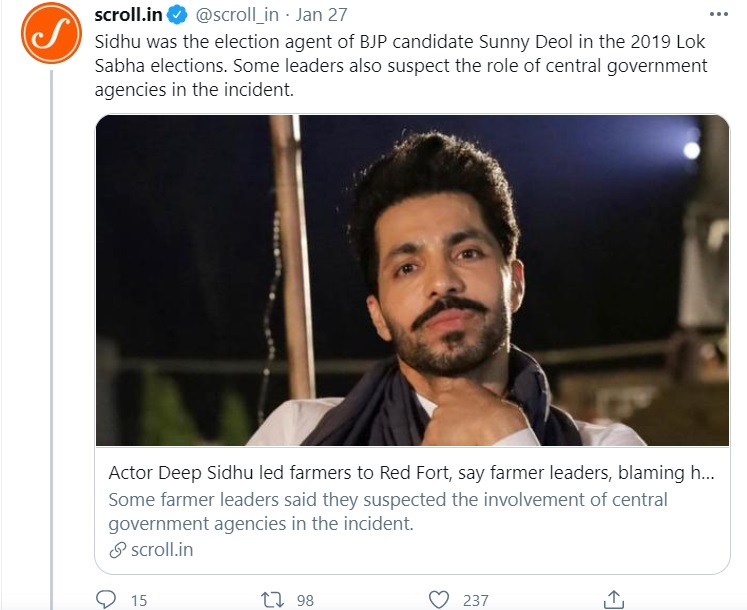
Task: Click the @scroll_in handle
Action: (x=237, y=15)
